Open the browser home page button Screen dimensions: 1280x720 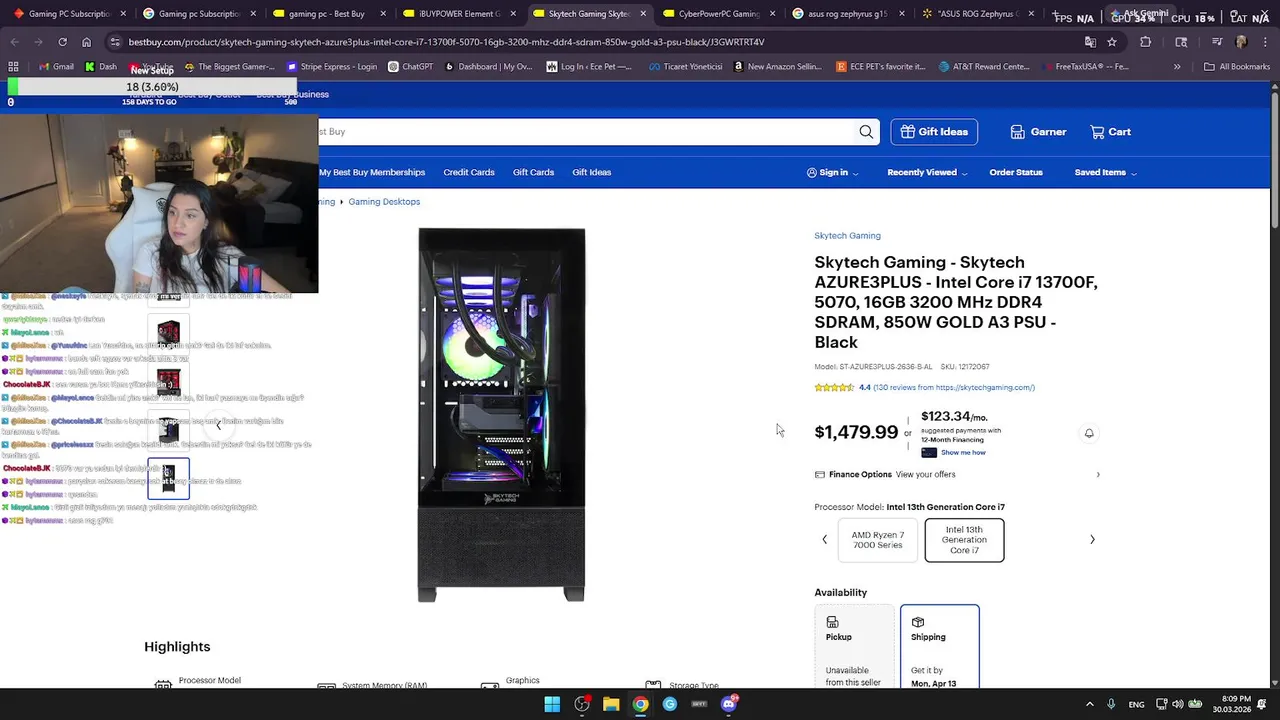86,42
